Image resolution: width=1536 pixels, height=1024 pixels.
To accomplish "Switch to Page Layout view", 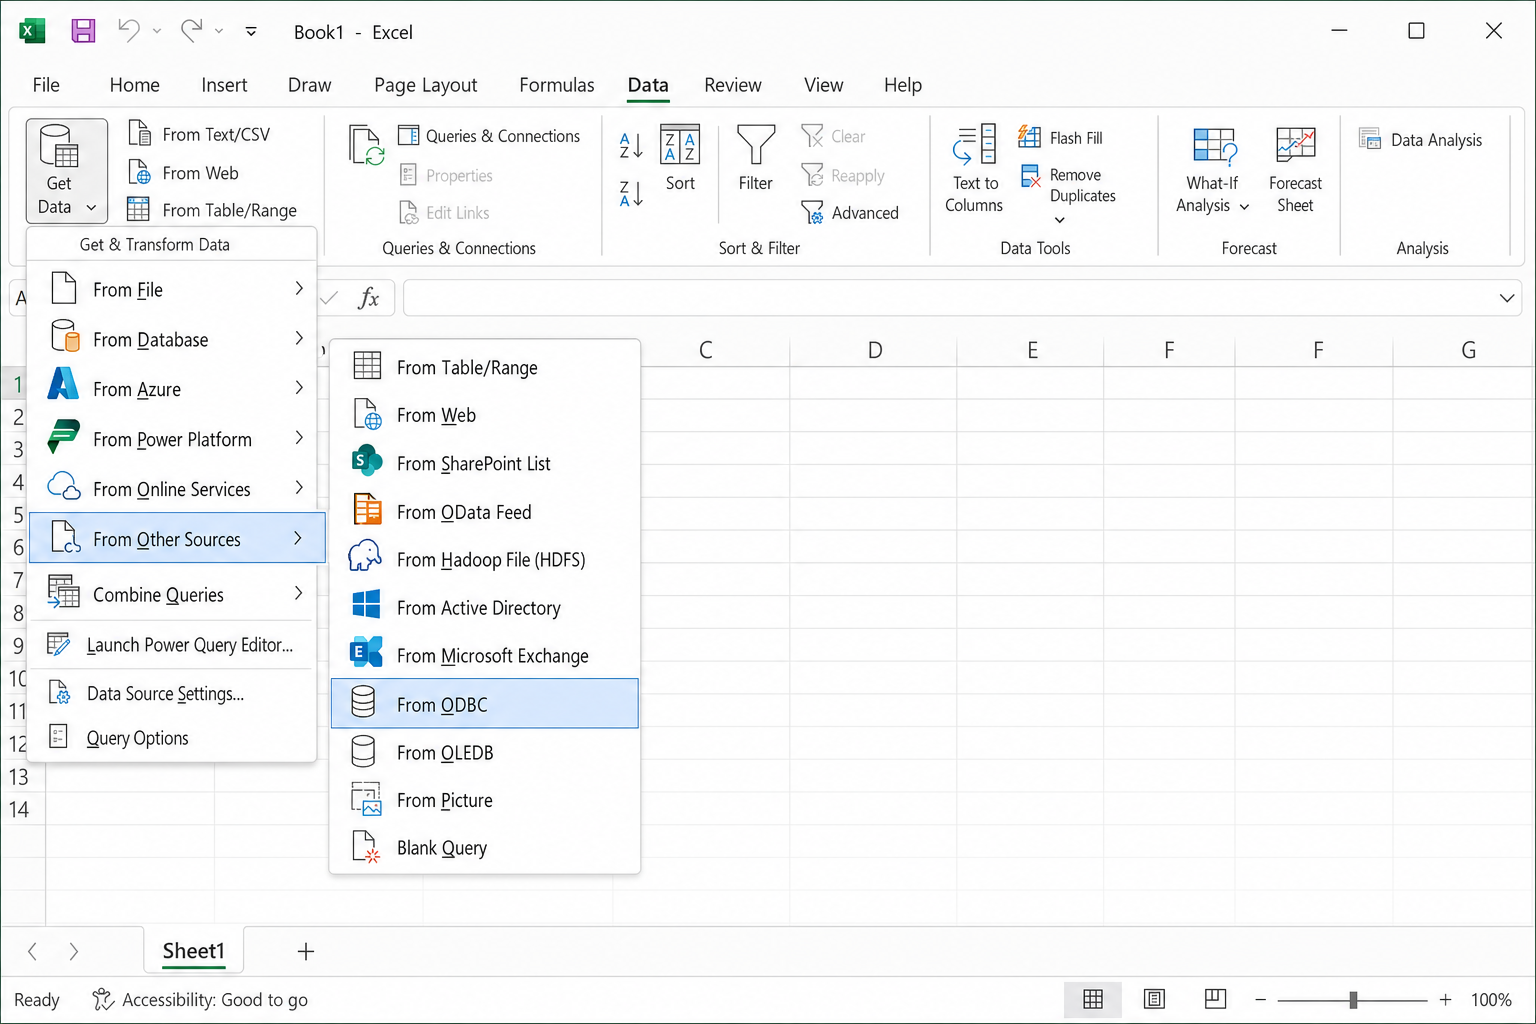I will click(x=1154, y=999).
